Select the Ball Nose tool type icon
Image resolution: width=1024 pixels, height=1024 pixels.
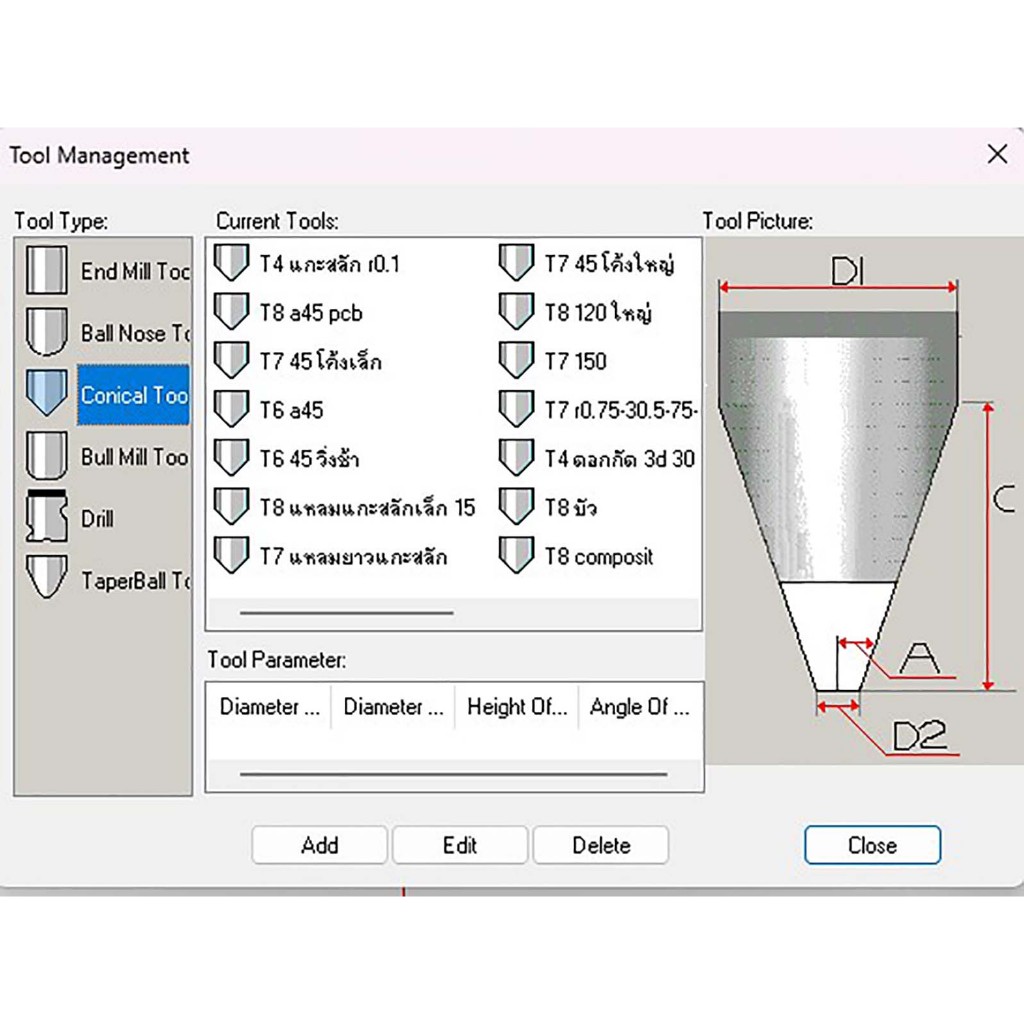(x=47, y=332)
